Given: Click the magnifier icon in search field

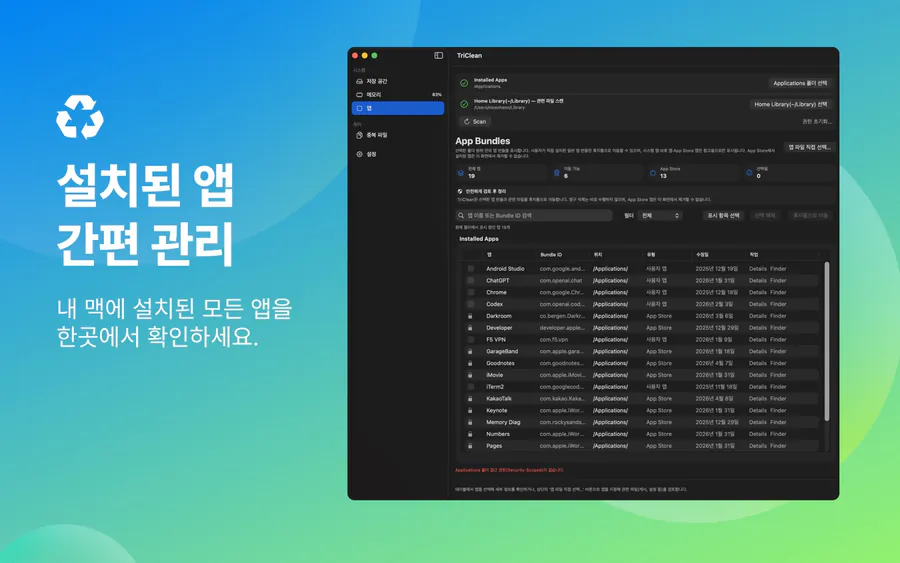Looking at the screenshot, I should 461,216.
